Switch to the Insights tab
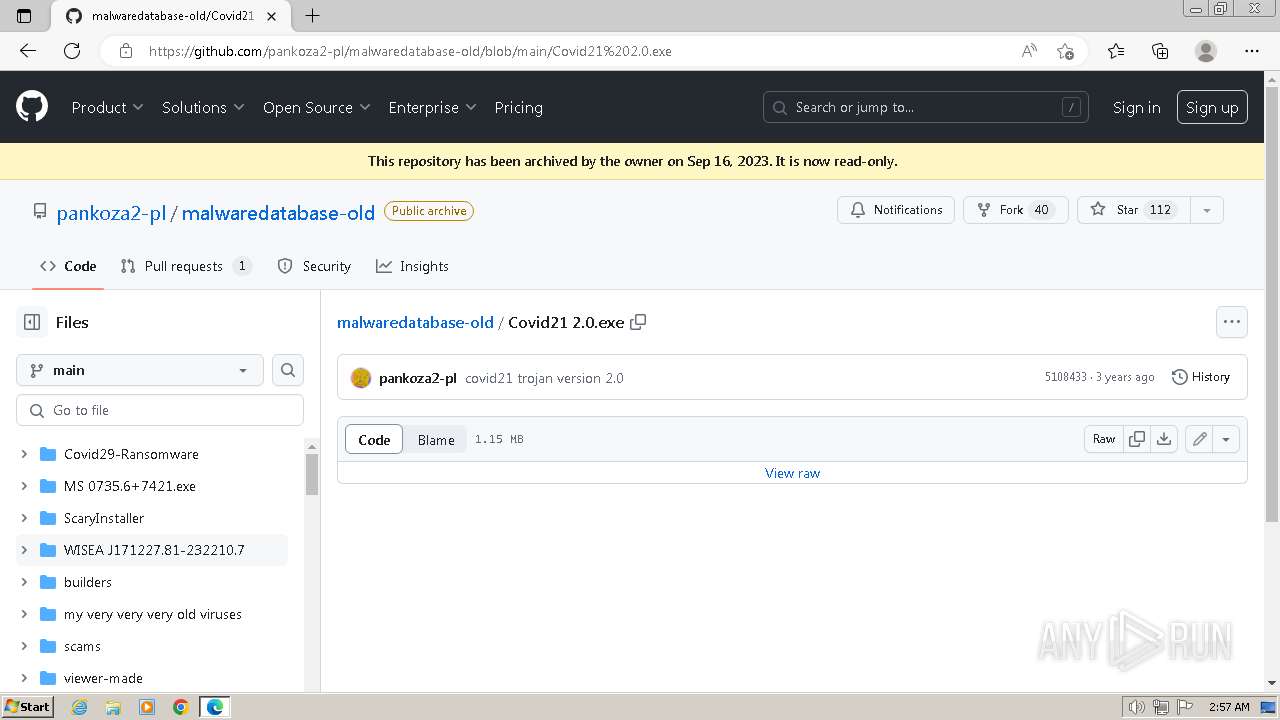1280x720 pixels. (x=412, y=266)
